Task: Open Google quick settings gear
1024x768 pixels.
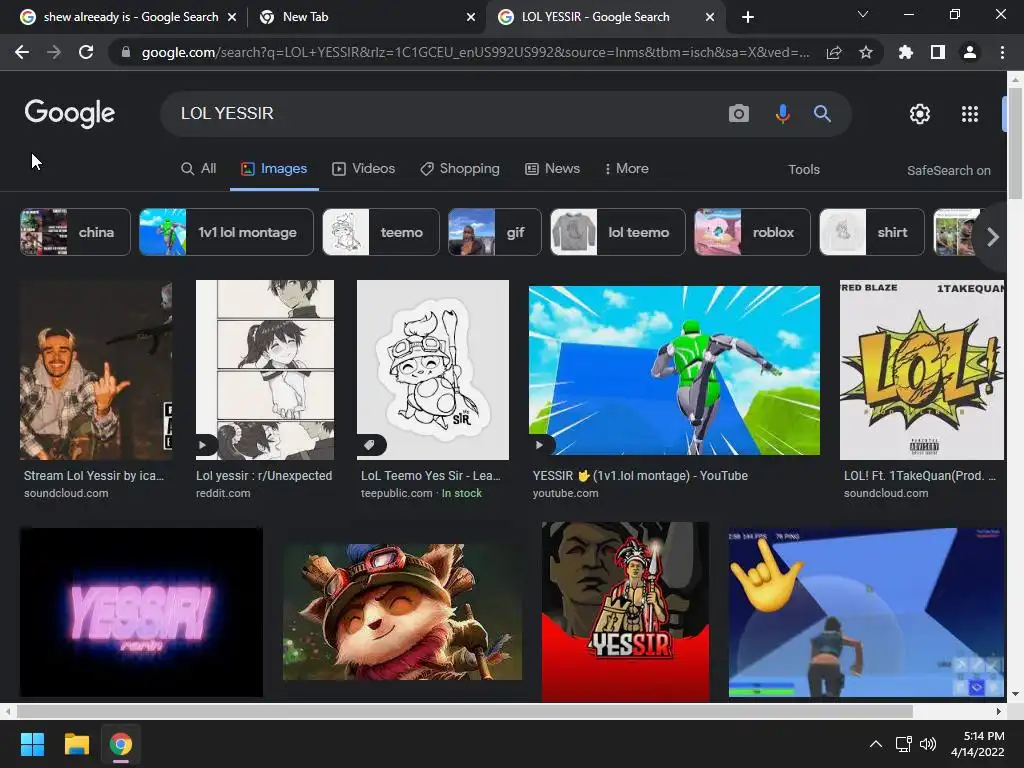Action: click(920, 114)
